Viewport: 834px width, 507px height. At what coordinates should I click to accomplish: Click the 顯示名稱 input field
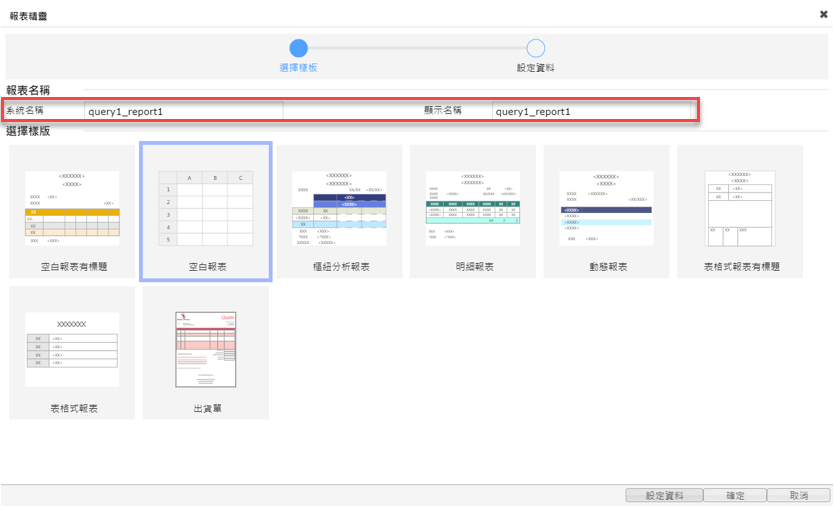tap(591, 111)
